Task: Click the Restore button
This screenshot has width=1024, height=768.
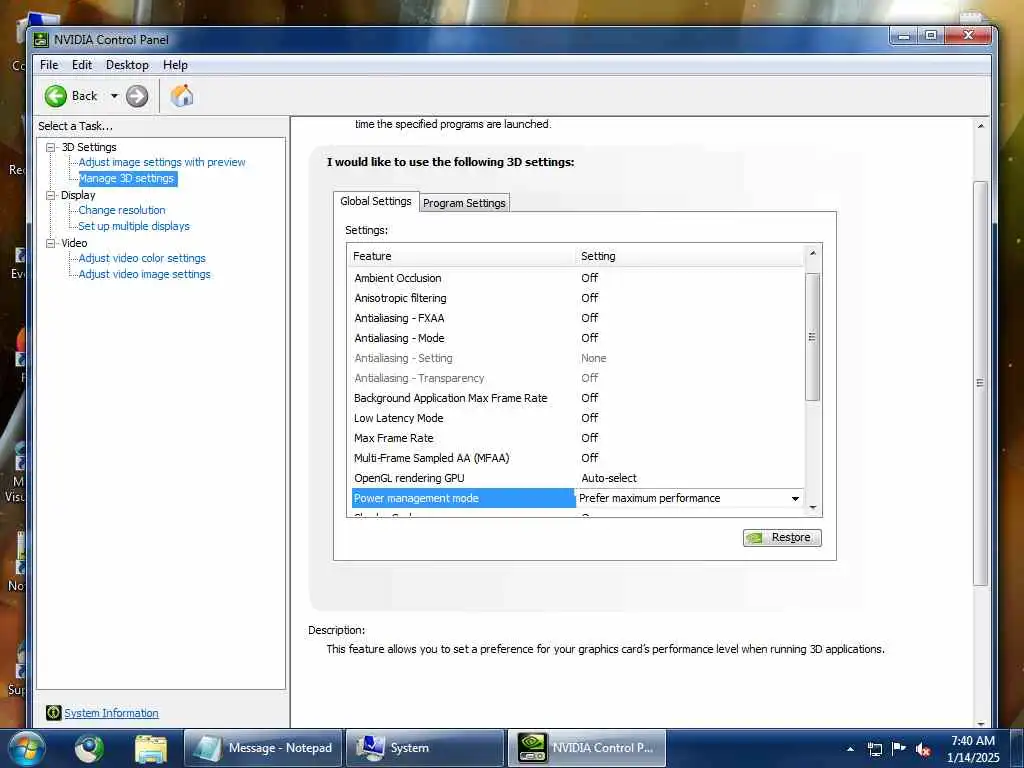Action: coord(782,537)
